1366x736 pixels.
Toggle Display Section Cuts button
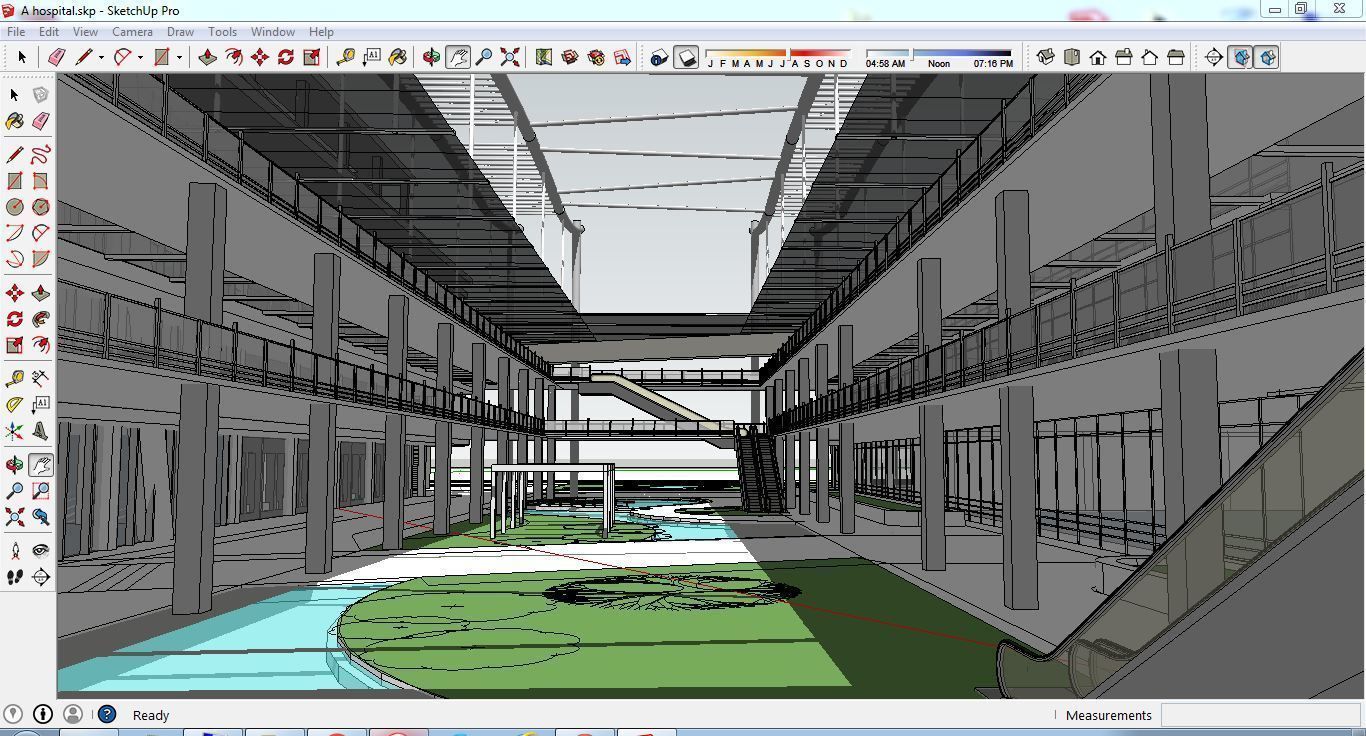[x=1266, y=57]
